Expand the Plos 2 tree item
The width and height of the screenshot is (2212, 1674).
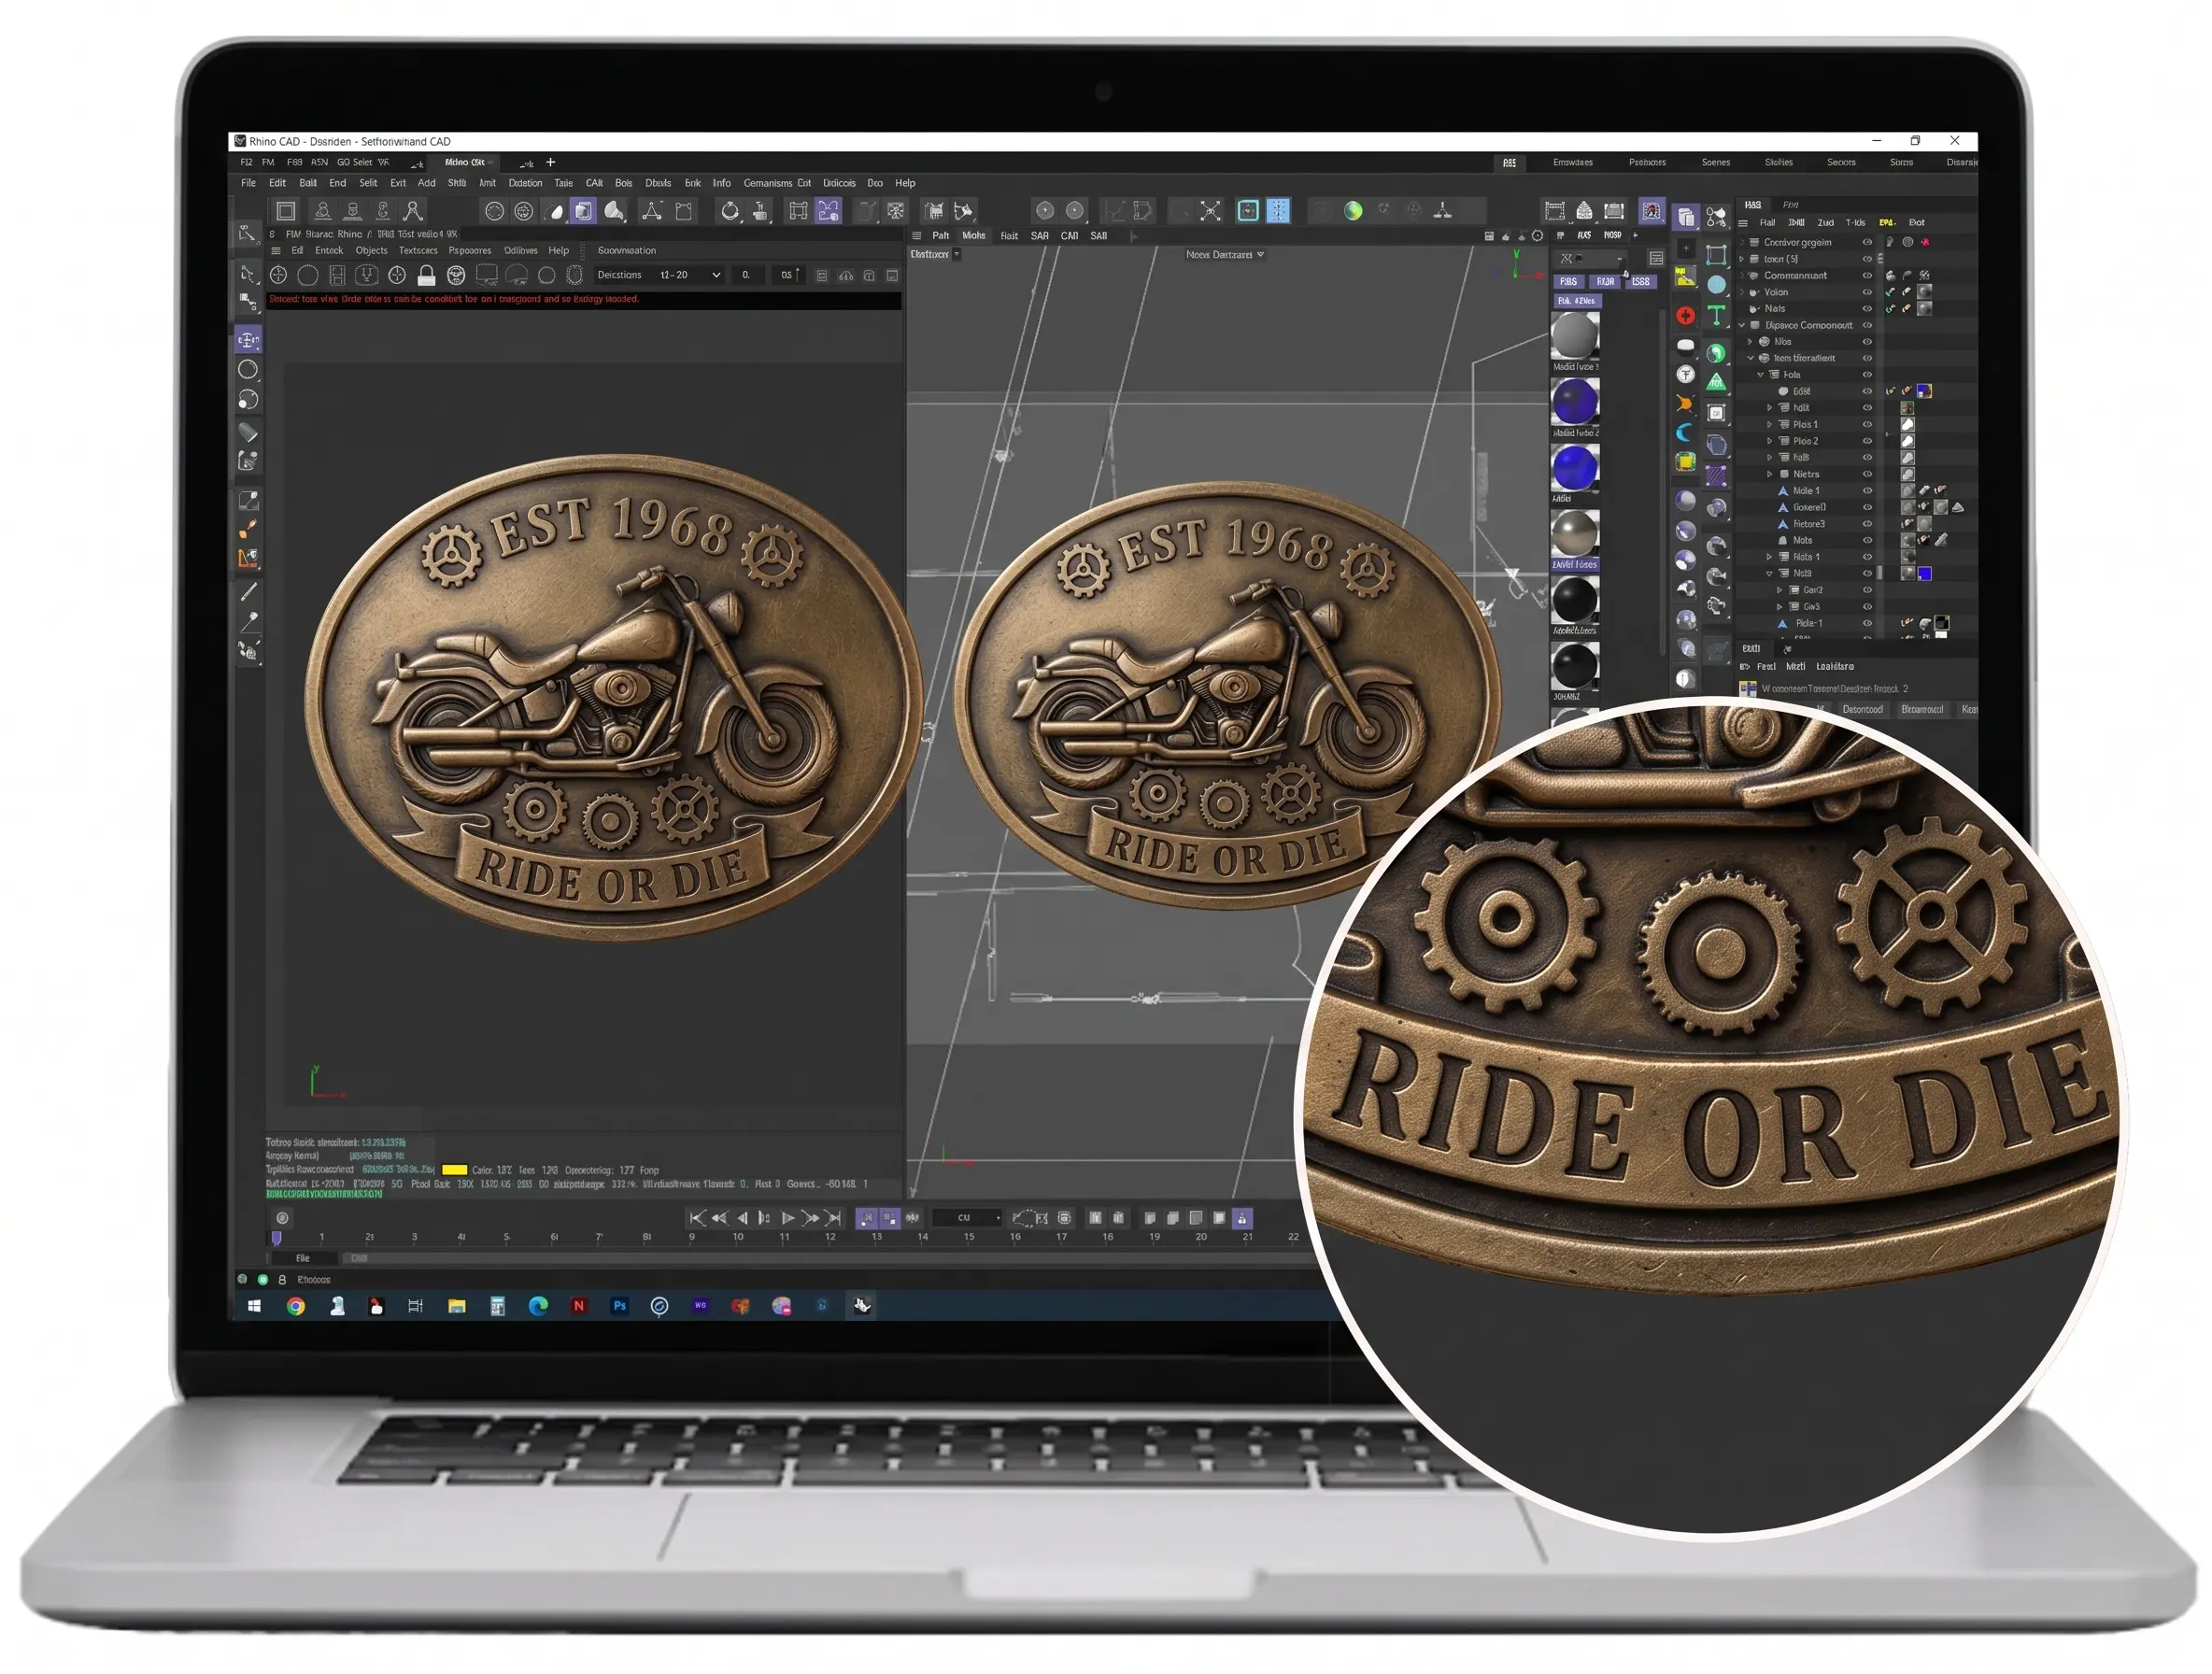1769,441
